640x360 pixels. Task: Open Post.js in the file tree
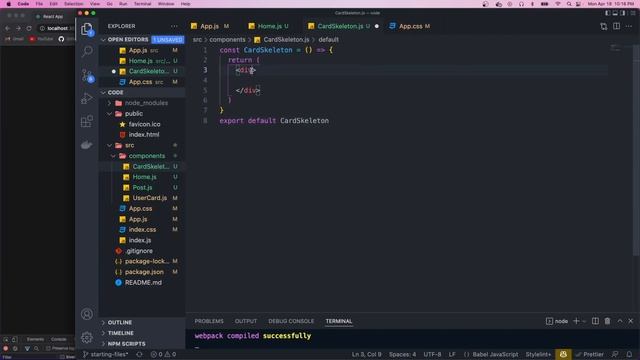pos(142,187)
